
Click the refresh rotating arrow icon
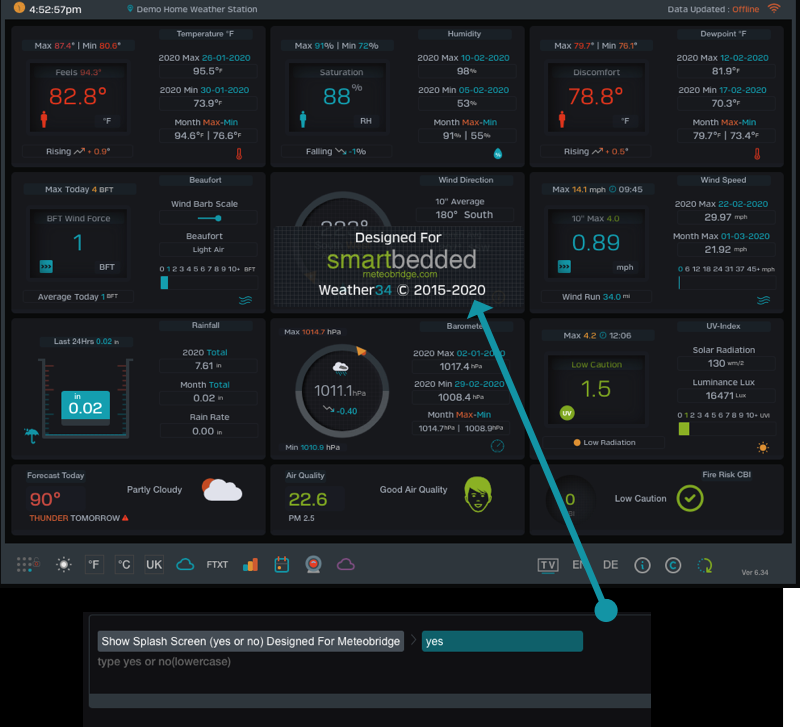(705, 565)
